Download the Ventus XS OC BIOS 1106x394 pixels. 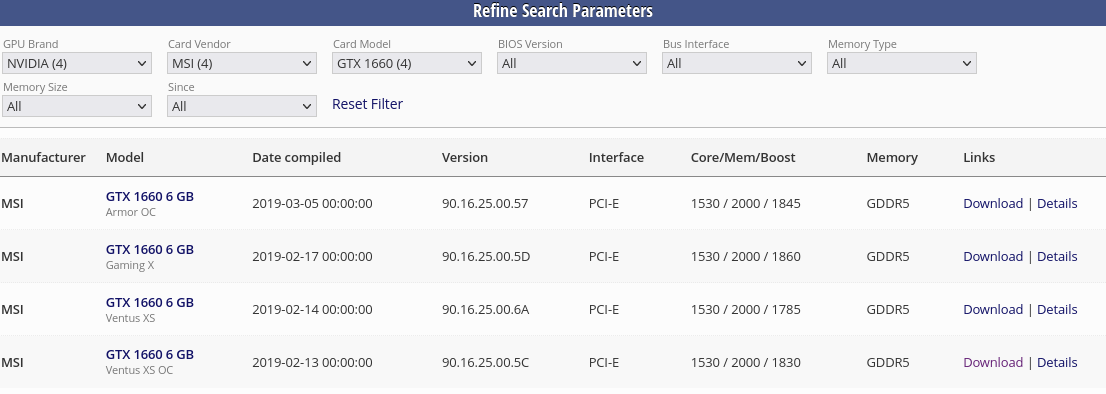pyautogui.click(x=993, y=362)
